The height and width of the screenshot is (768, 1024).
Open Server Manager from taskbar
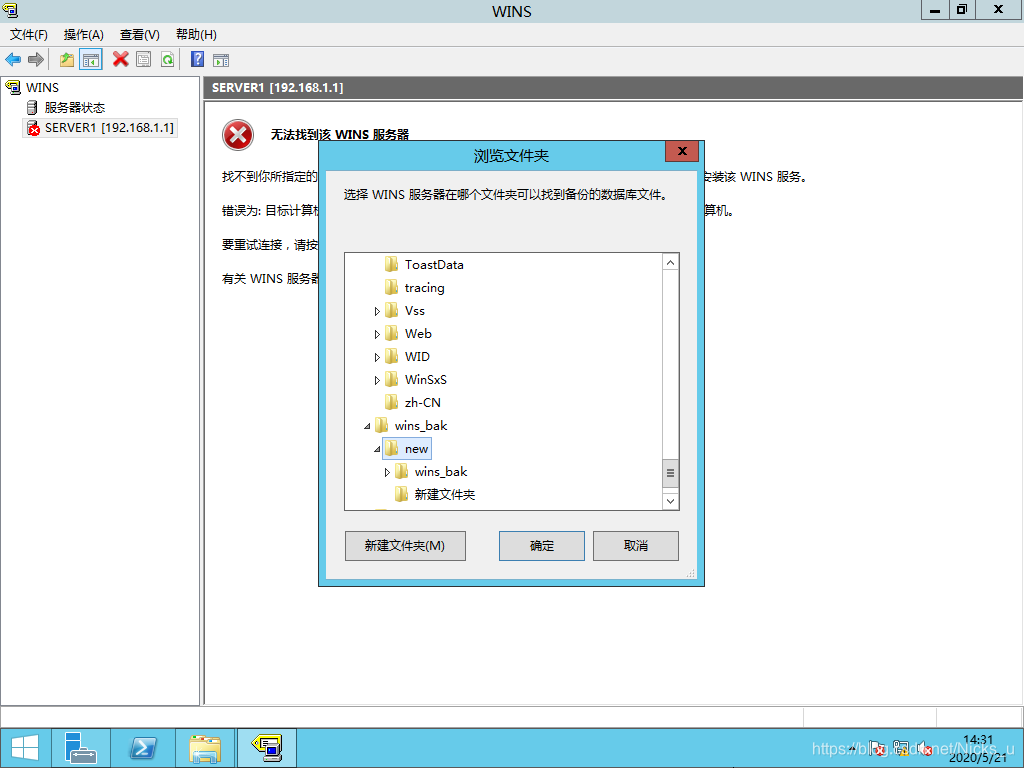pos(81,748)
